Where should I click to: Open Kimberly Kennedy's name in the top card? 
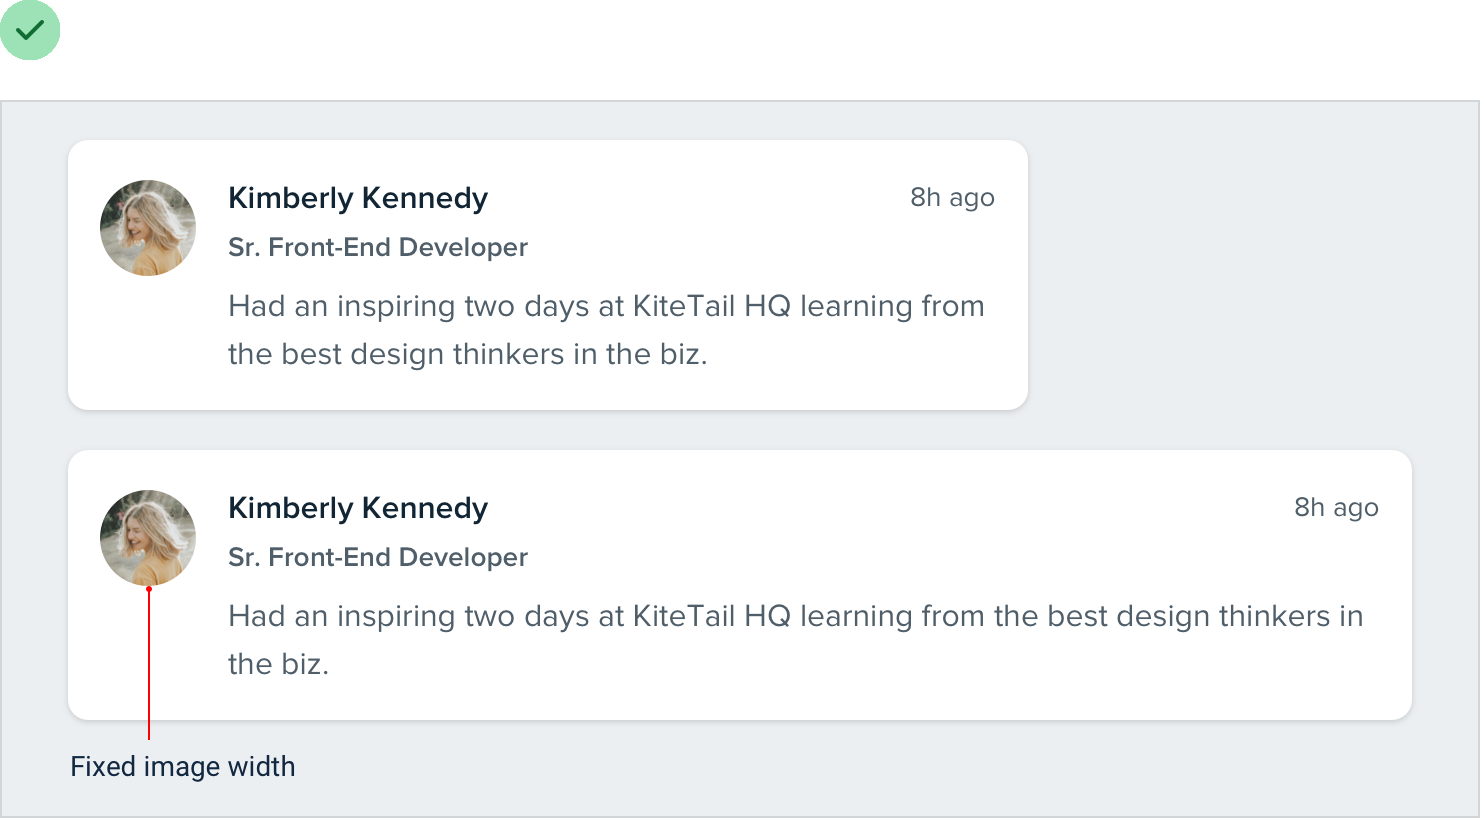tap(358, 198)
